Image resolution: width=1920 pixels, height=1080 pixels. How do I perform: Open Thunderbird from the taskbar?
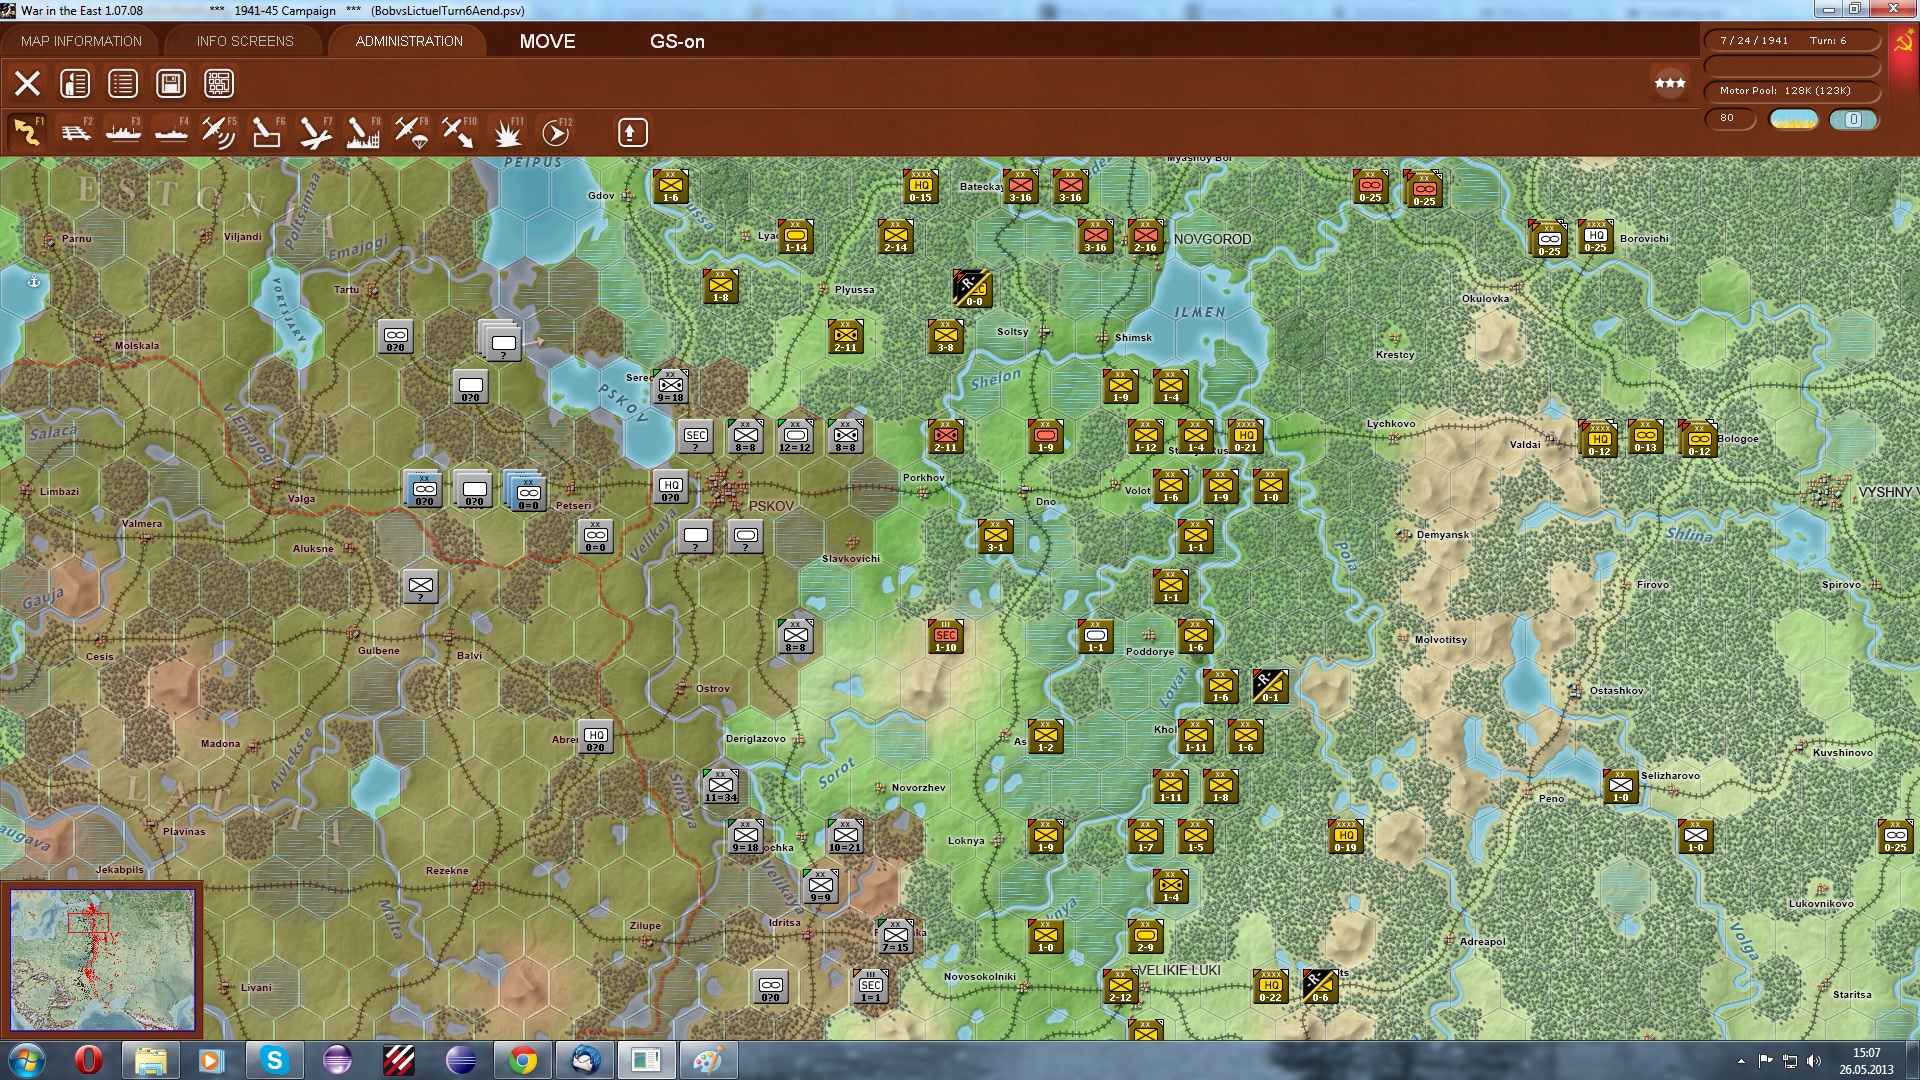tap(585, 1060)
